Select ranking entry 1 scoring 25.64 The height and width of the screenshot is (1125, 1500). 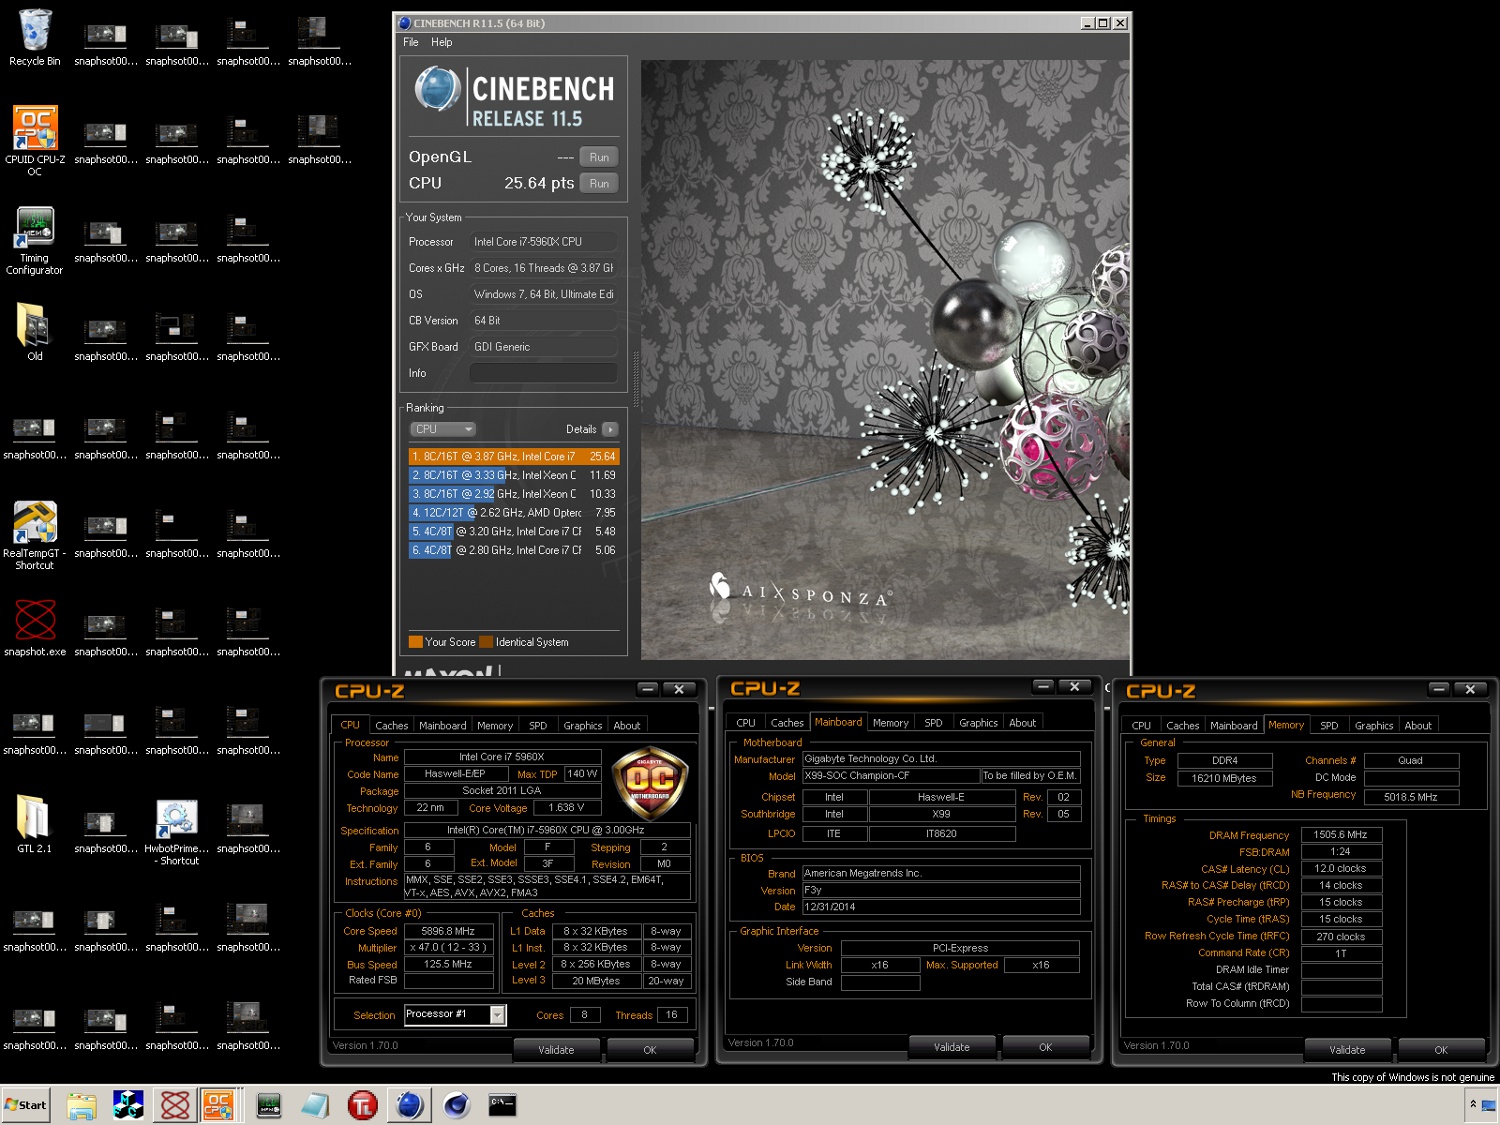click(x=514, y=456)
